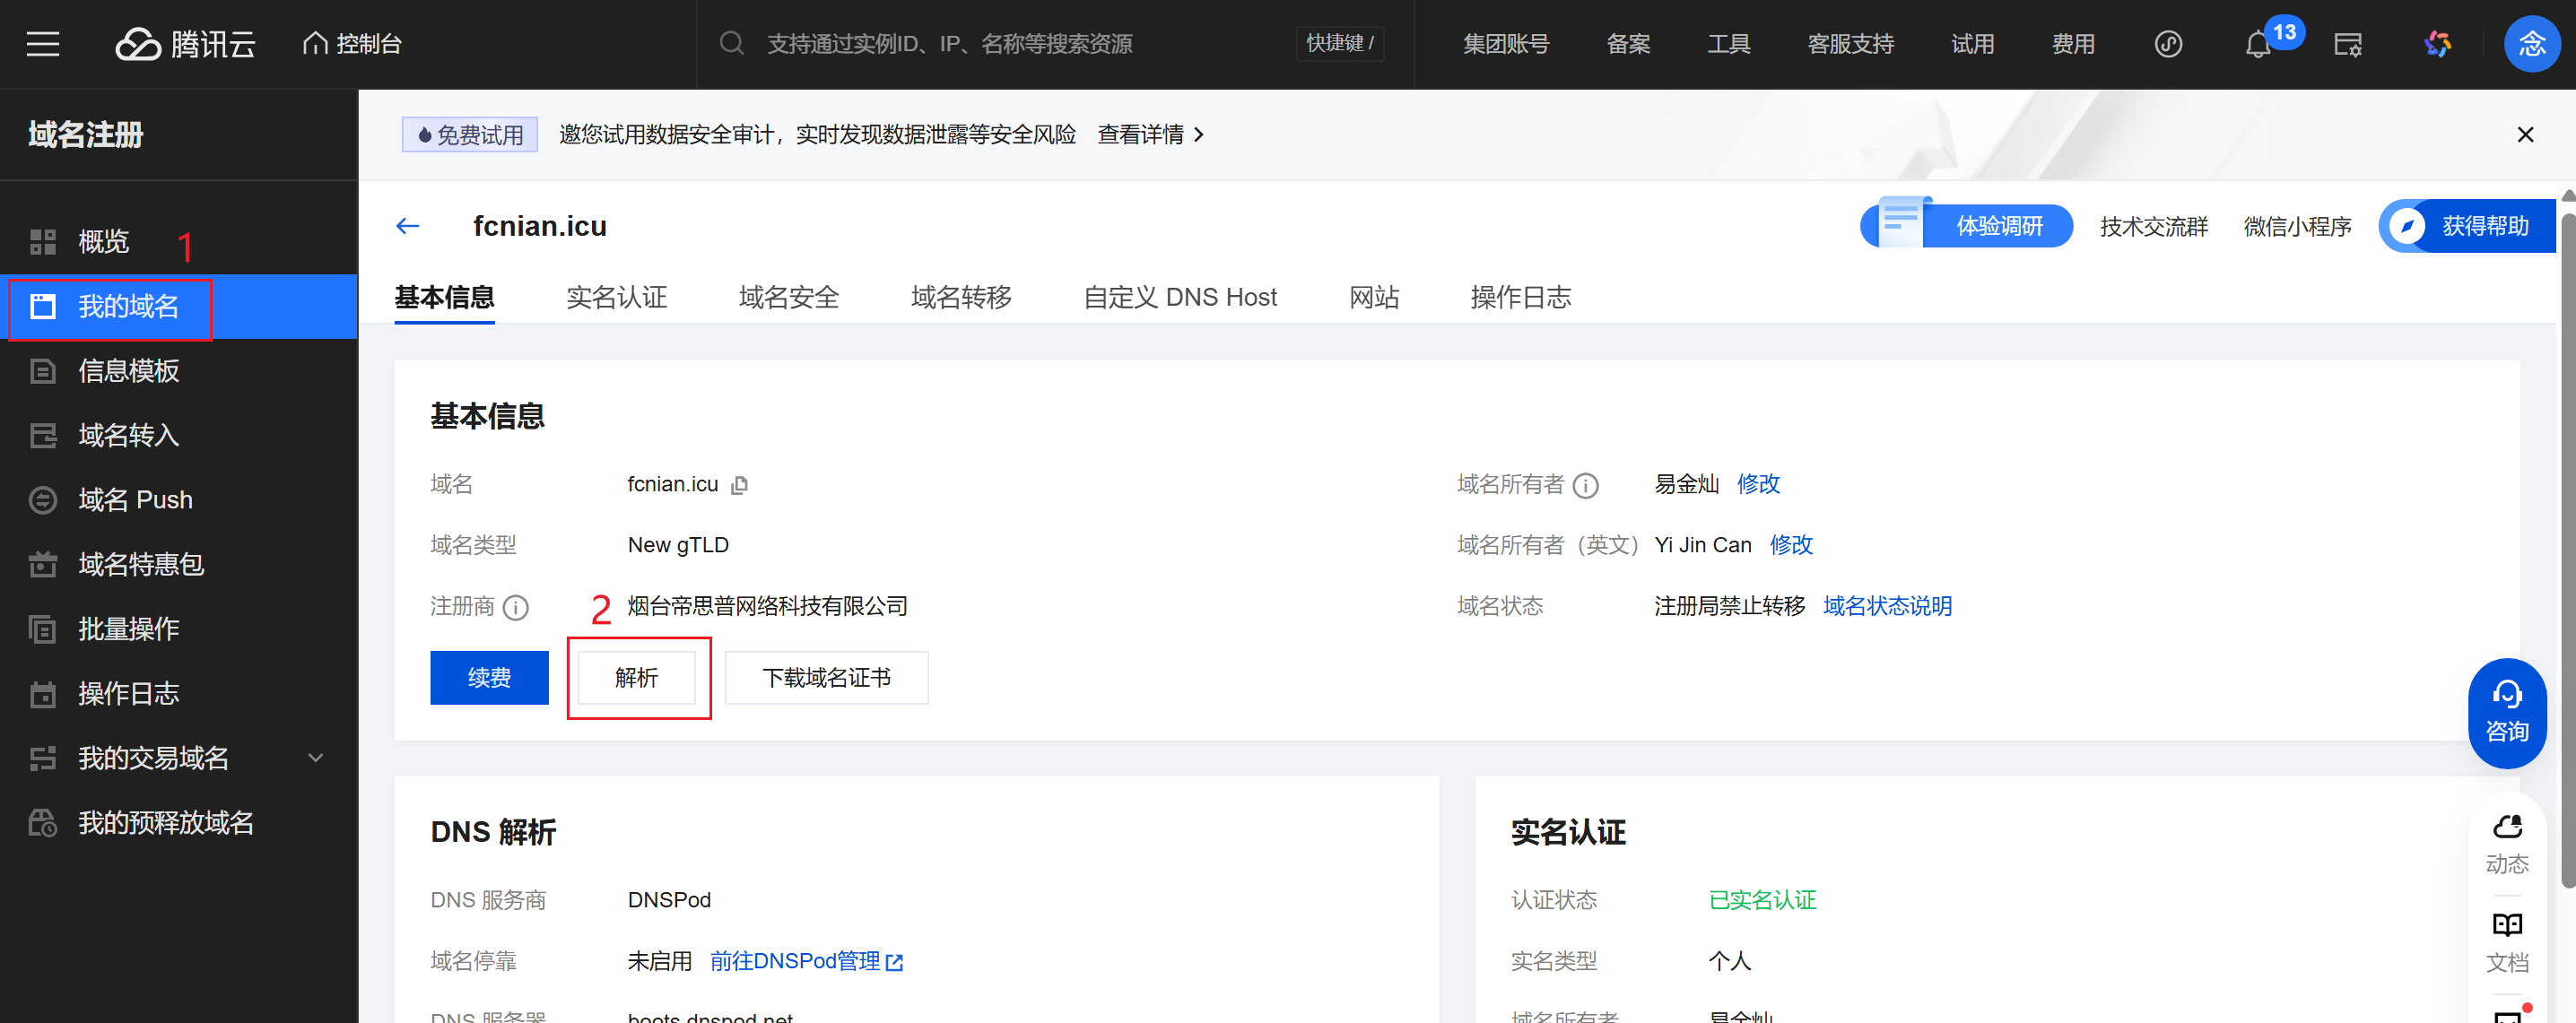Switch to the 自定义 DNS Host tab
Screen dimensions: 2576x1023
tap(1180, 296)
